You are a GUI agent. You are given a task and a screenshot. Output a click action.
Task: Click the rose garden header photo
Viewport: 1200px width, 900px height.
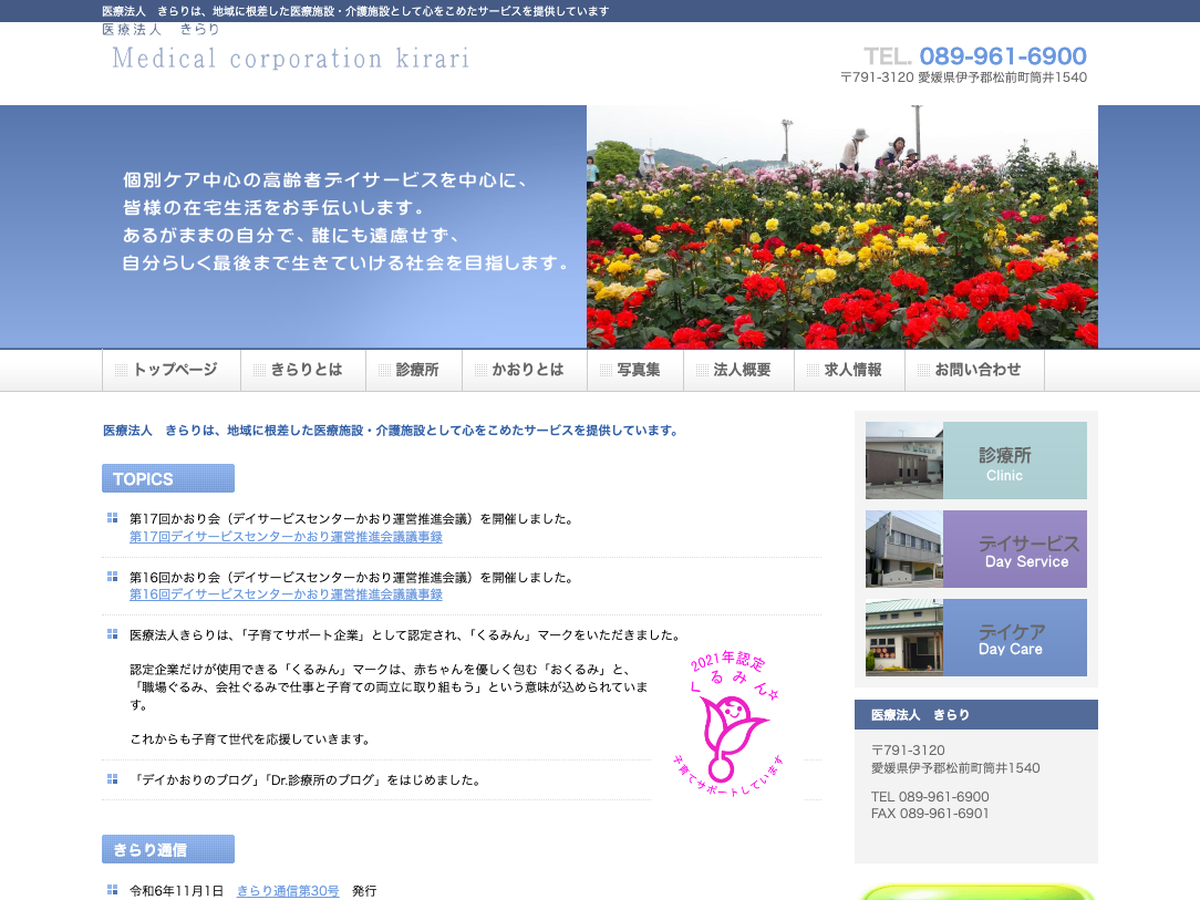tap(842, 227)
